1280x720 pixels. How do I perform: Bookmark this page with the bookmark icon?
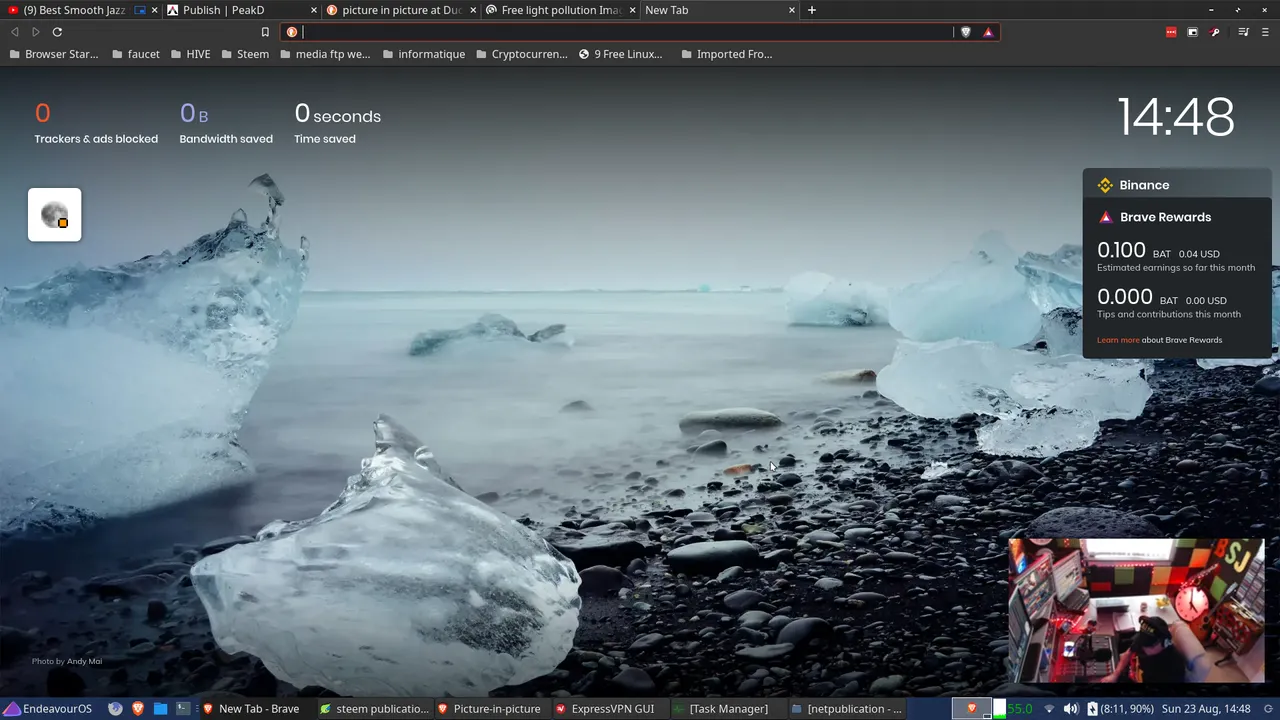[x=265, y=32]
